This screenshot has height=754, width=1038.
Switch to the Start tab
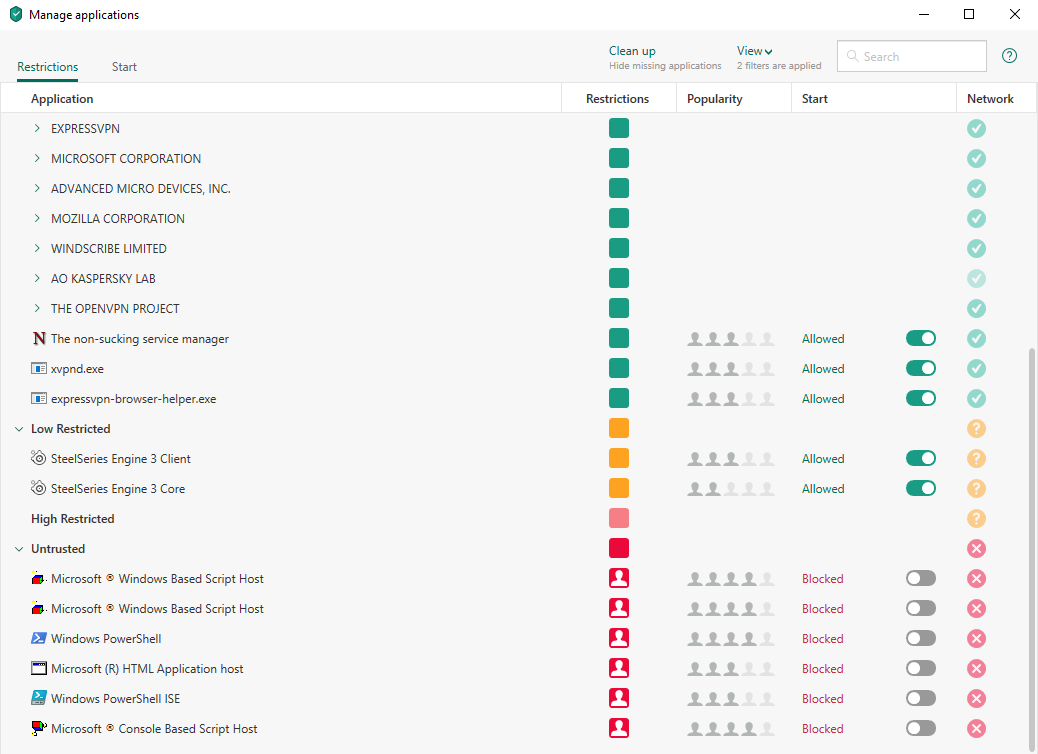coord(124,67)
